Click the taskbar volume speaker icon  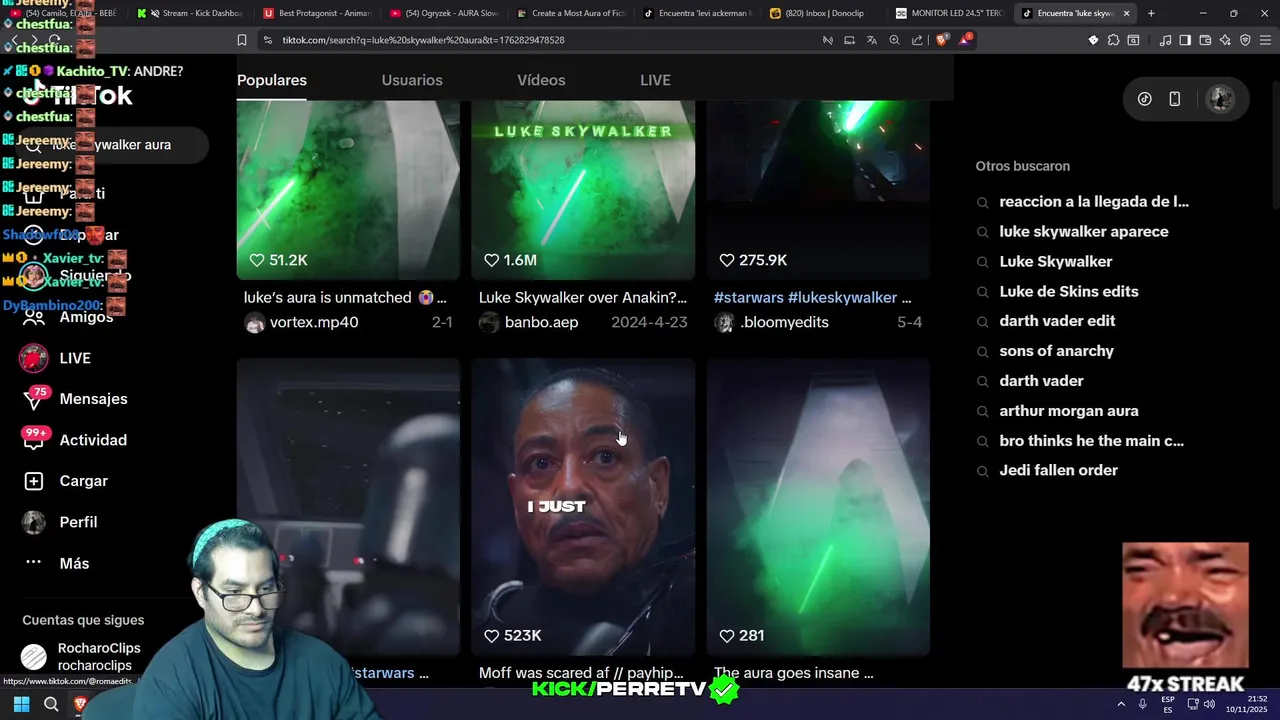tap(1209, 705)
